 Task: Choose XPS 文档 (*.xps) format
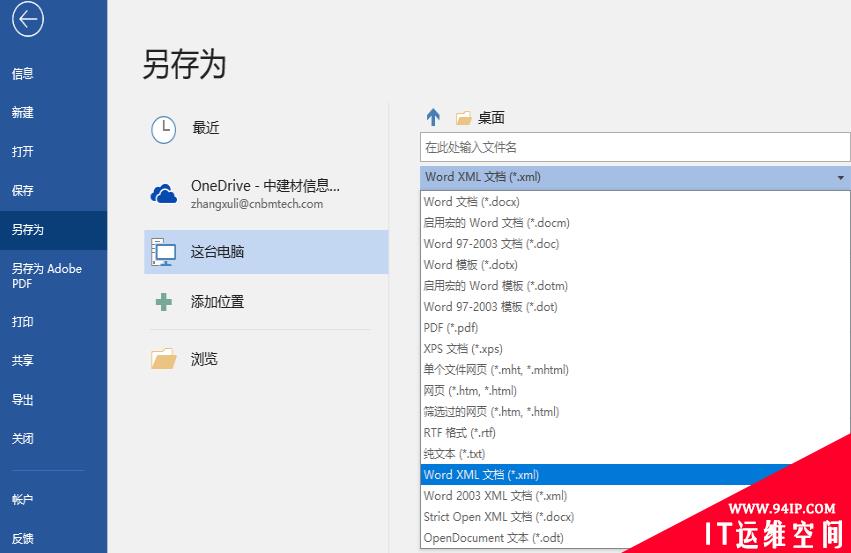(635, 348)
